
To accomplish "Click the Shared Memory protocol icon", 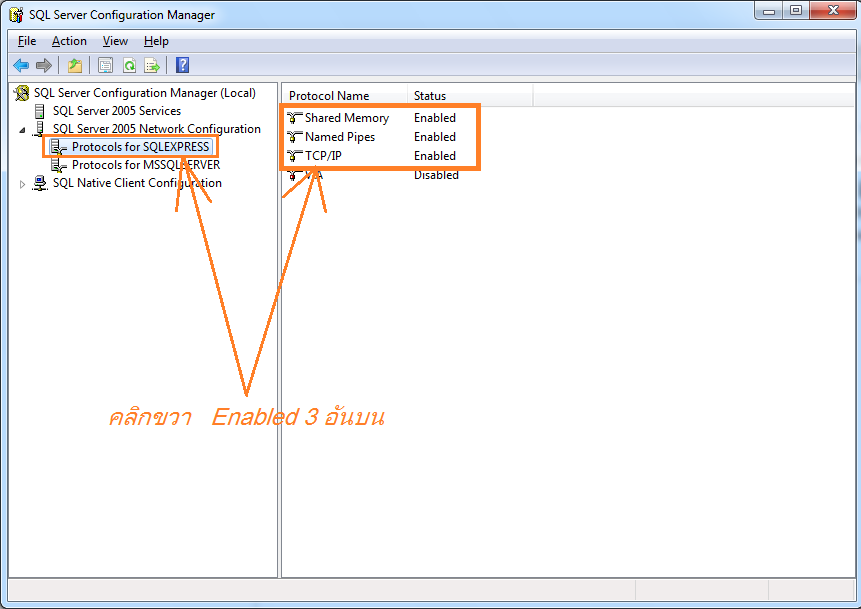I will click(294, 118).
